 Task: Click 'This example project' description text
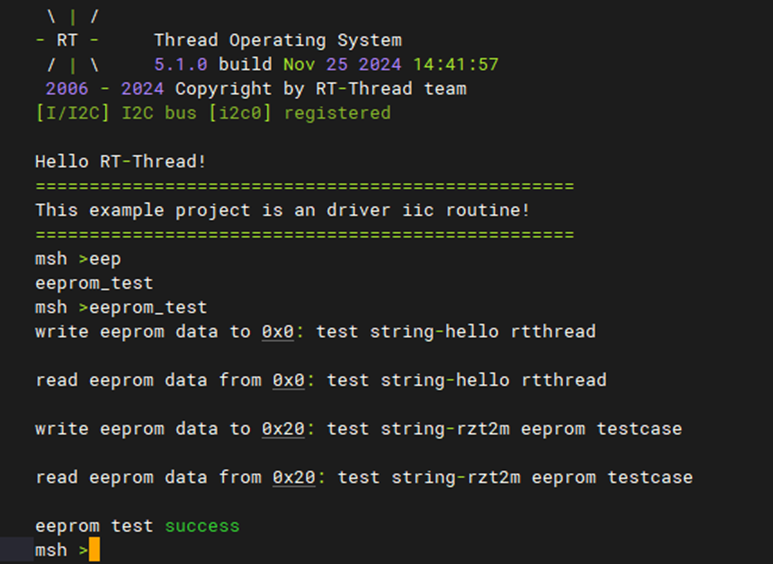pyautogui.click(x=142, y=211)
